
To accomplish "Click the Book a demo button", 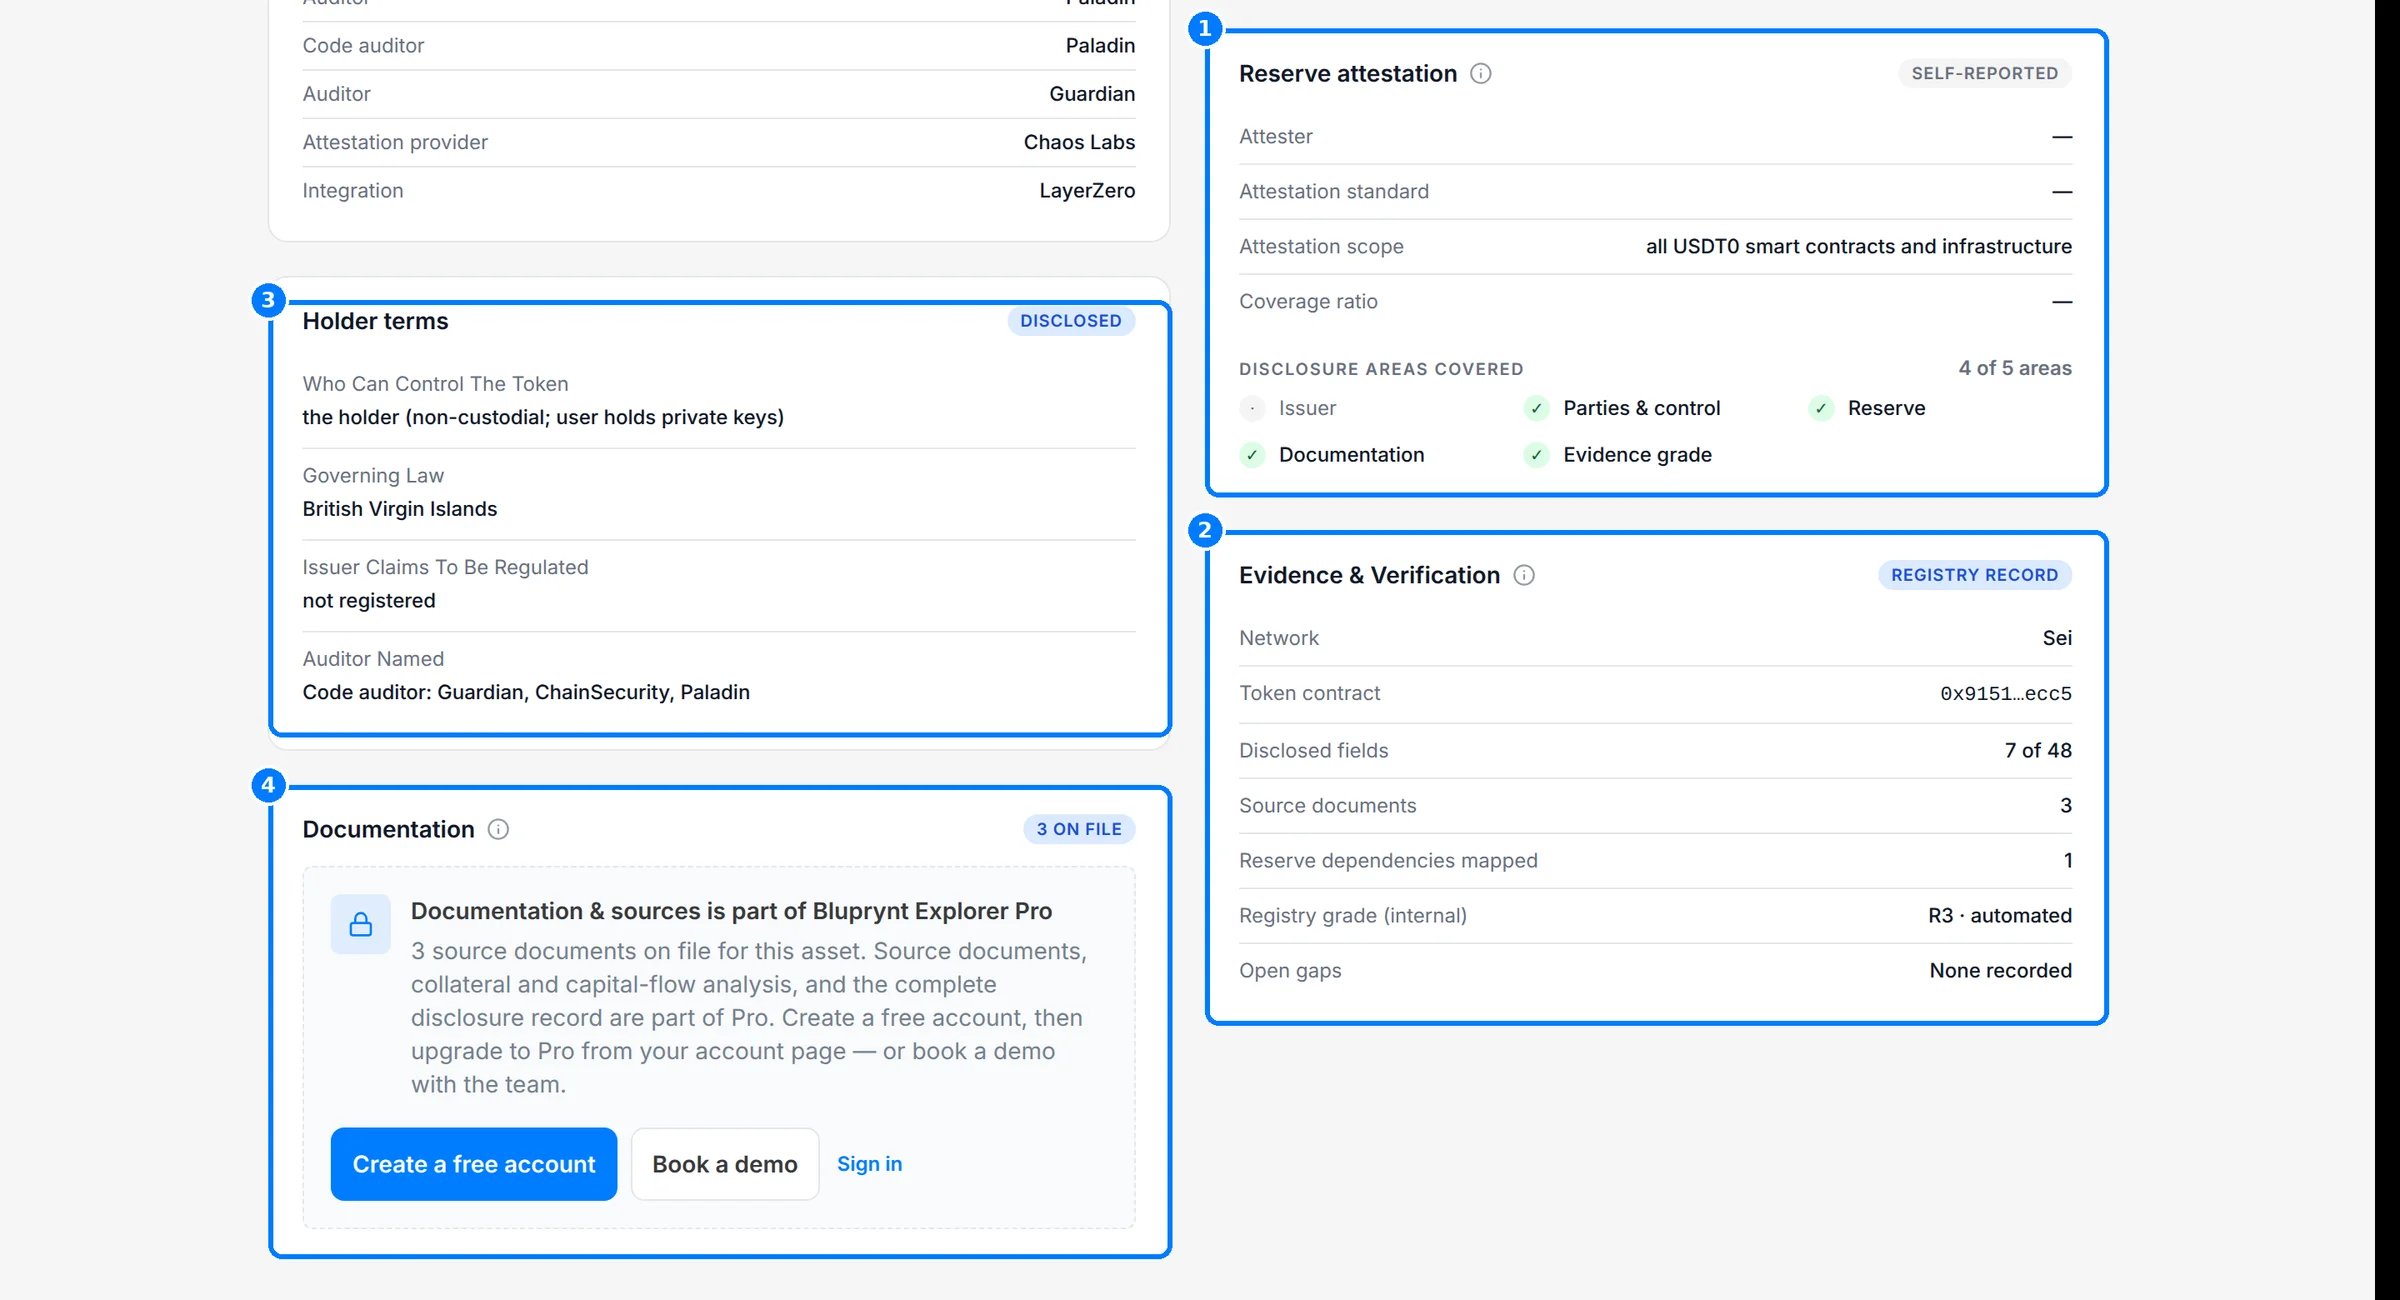I will coord(725,1164).
